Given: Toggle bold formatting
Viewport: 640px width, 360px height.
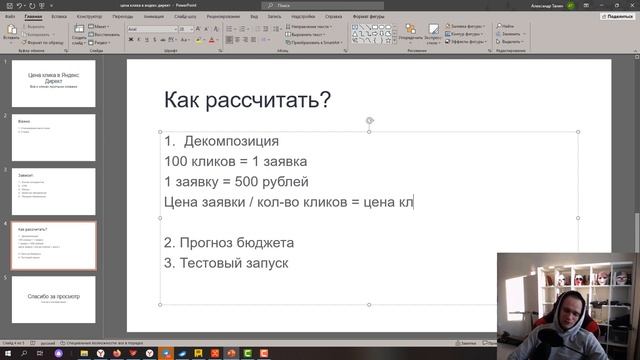Looking at the screenshot, I should [131, 40].
